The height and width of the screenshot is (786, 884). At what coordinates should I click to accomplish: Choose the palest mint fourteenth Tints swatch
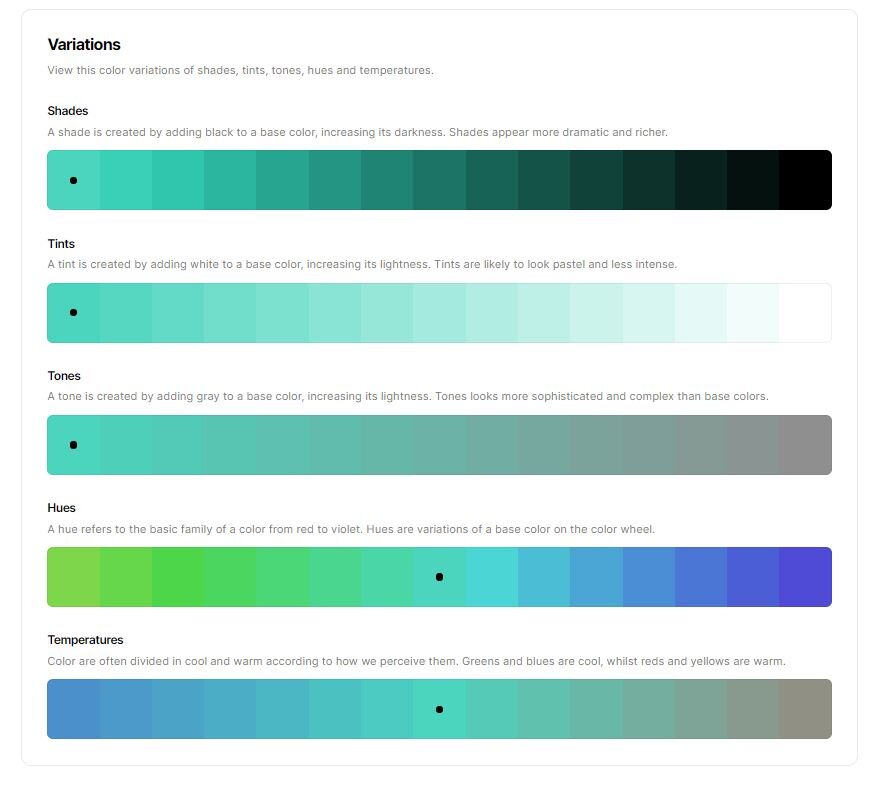tap(753, 312)
